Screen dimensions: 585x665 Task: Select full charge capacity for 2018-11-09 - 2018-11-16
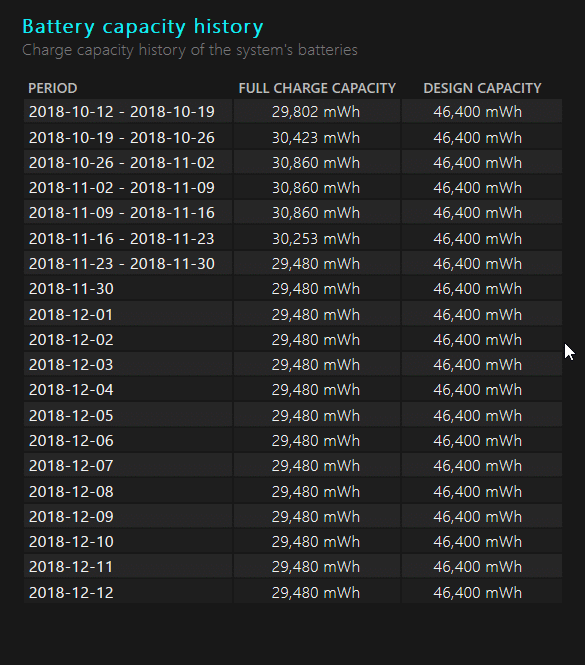click(316, 213)
